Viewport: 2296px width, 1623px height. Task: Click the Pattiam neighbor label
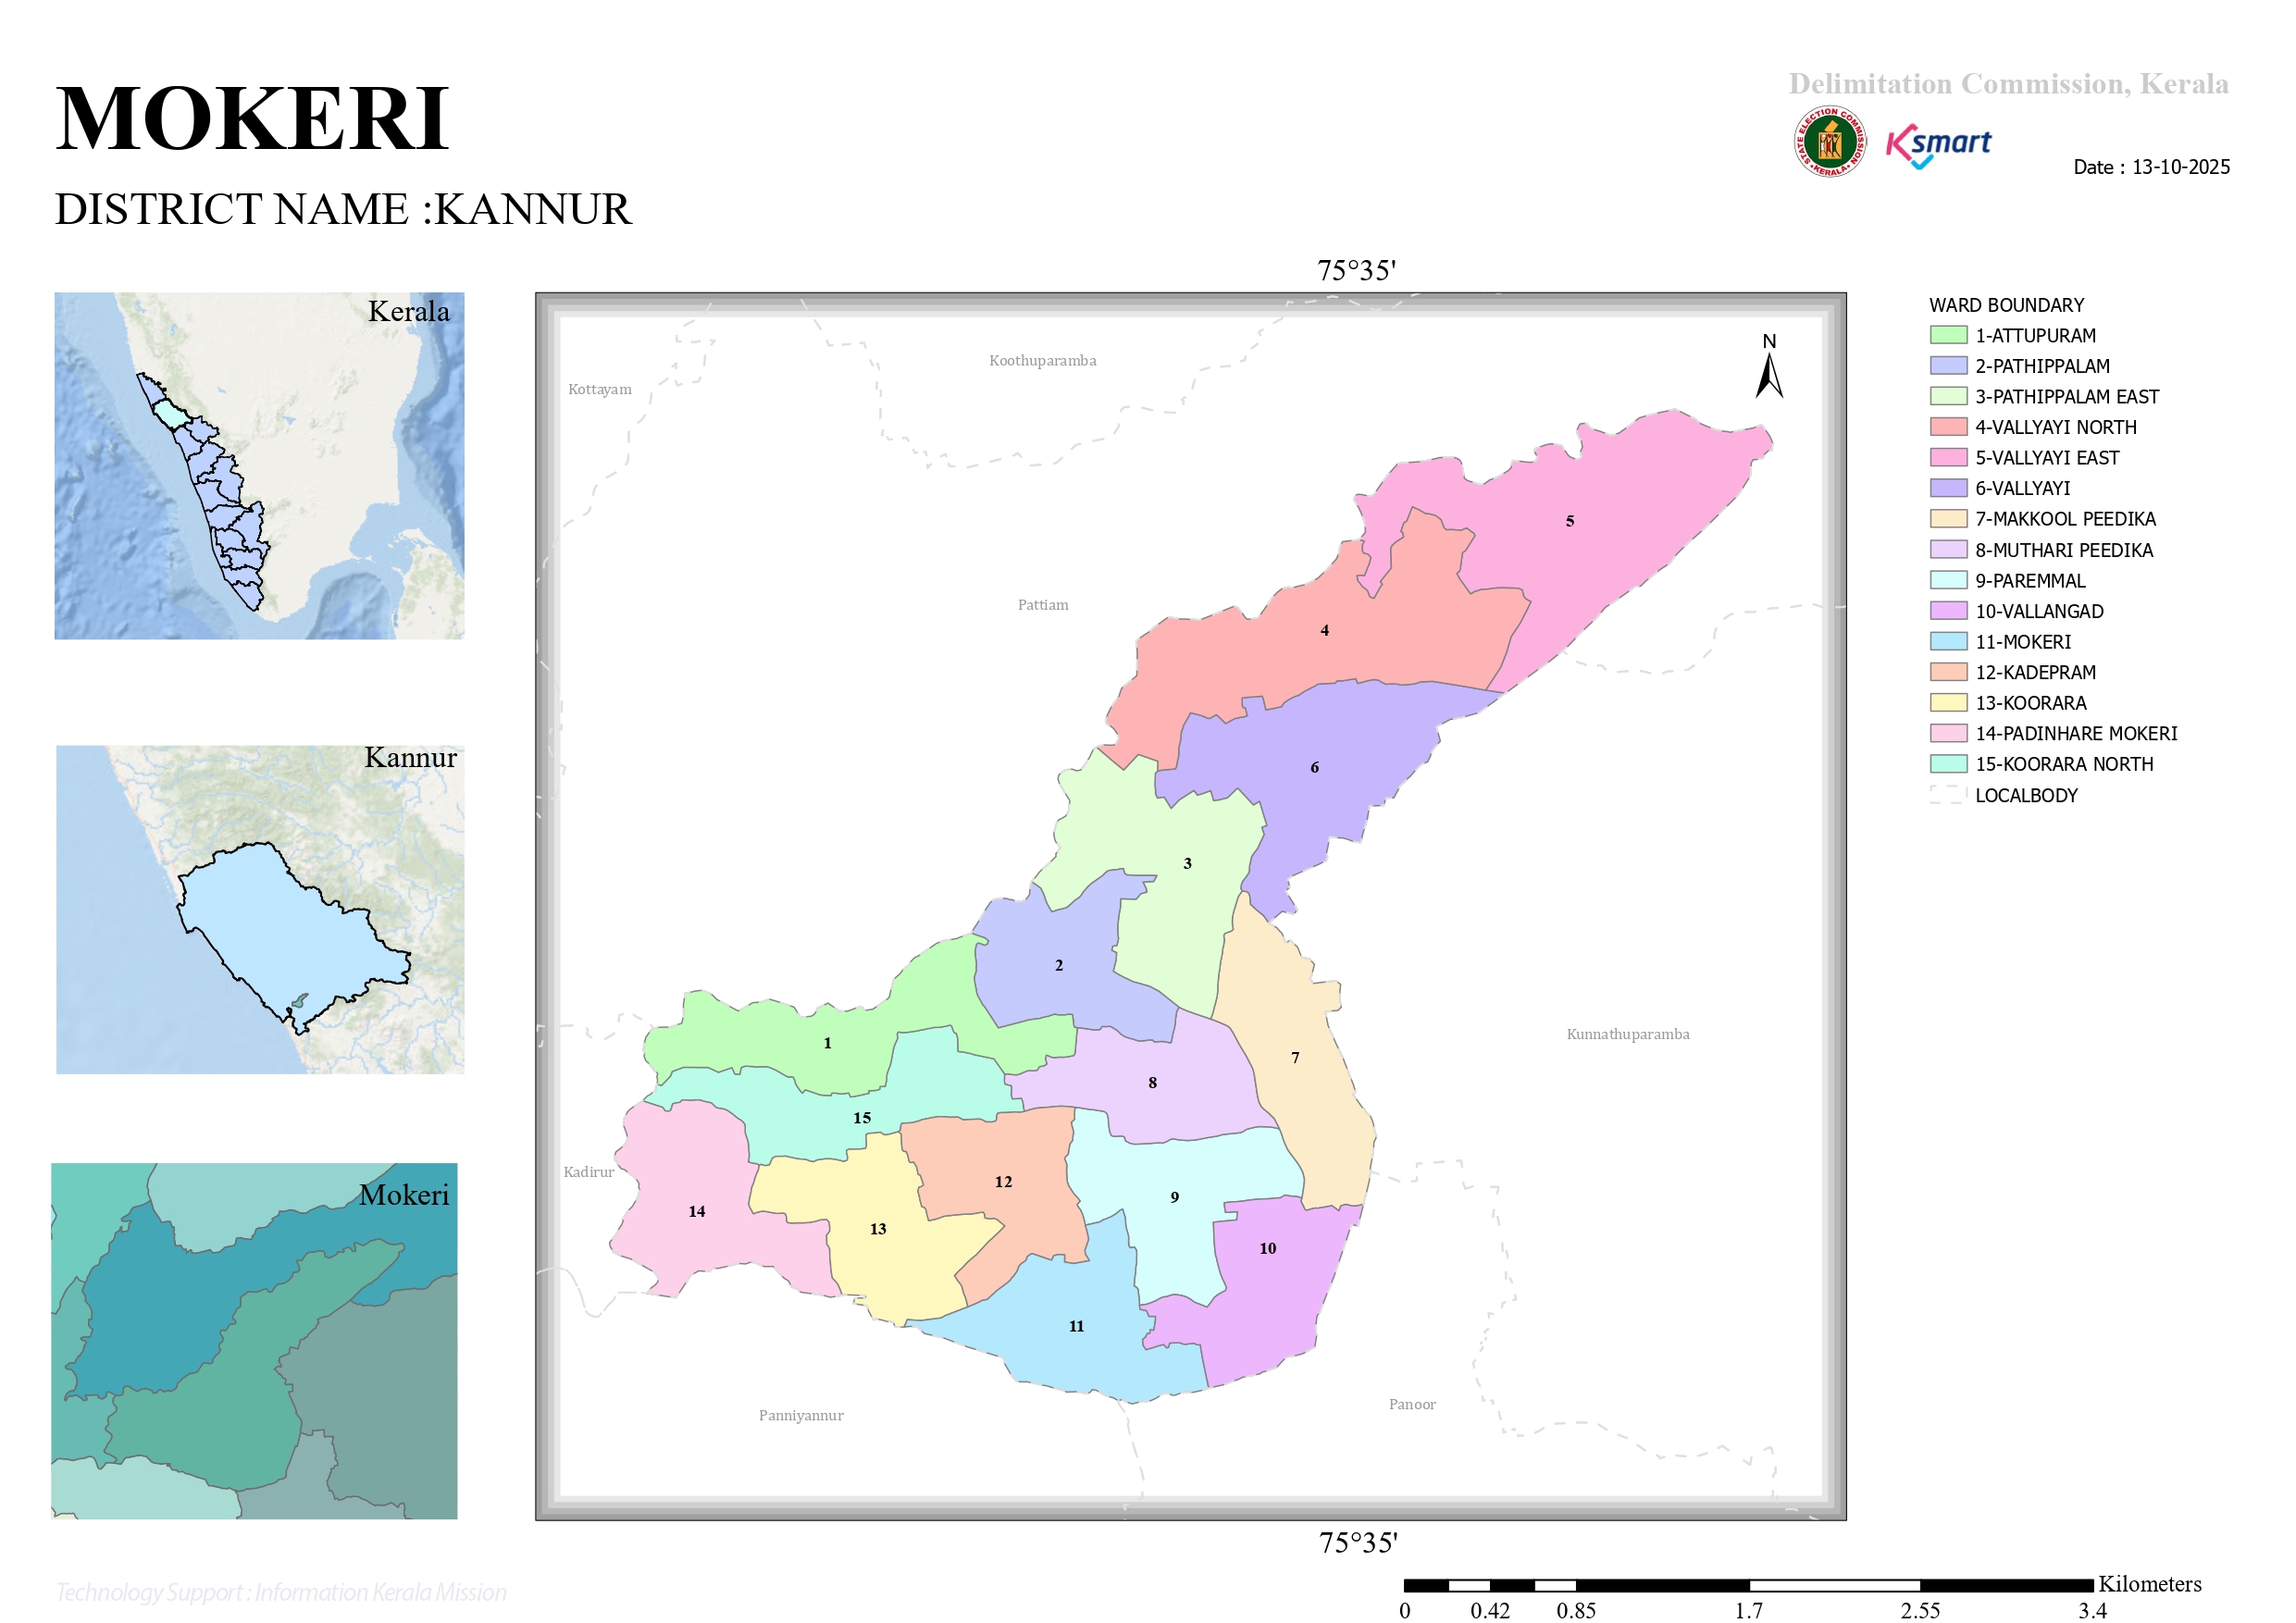coord(1042,604)
